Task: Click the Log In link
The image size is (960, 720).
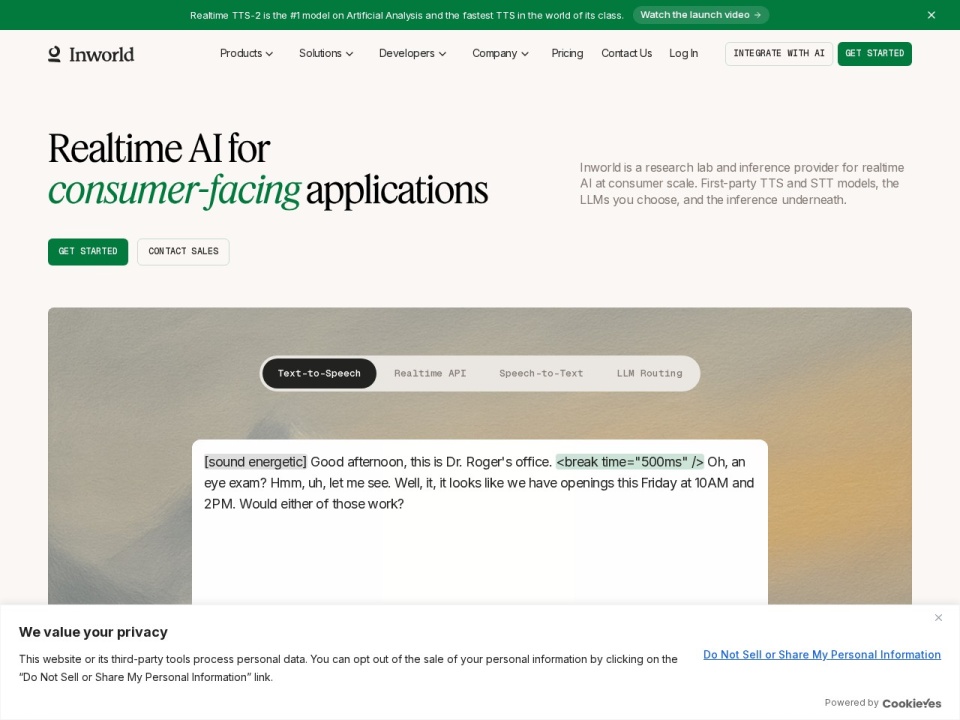Action: [x=683, y=53]
